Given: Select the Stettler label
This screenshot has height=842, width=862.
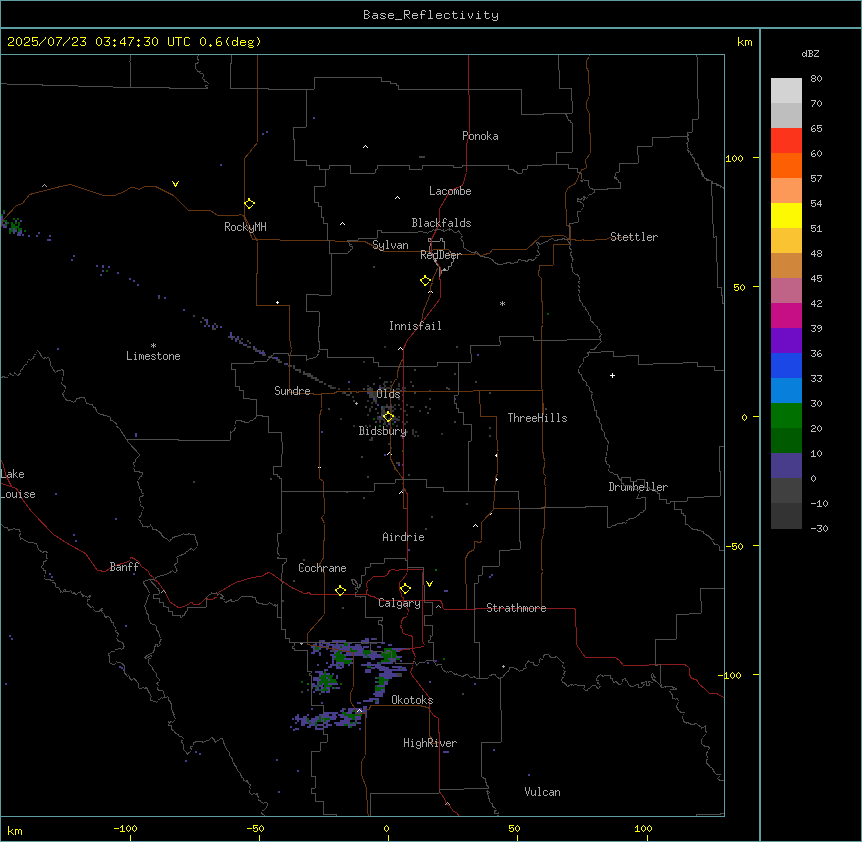Looking at the screenshot, I should click(x=633, y=237).
